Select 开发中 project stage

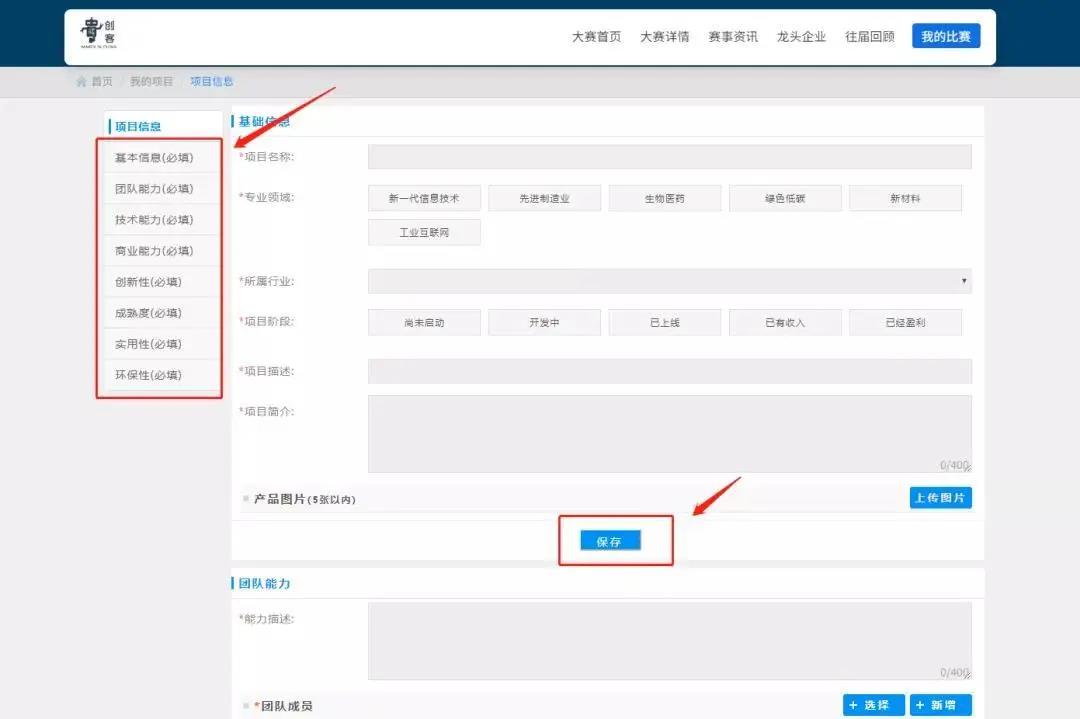coord(544,322)
